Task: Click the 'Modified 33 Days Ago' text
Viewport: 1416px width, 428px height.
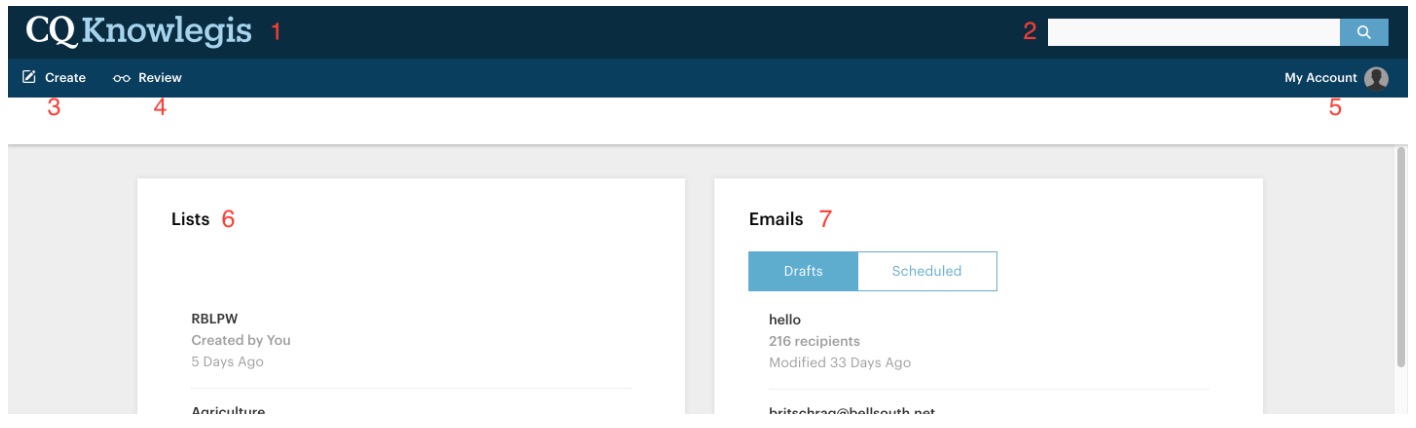Action: tap(839, 362)
